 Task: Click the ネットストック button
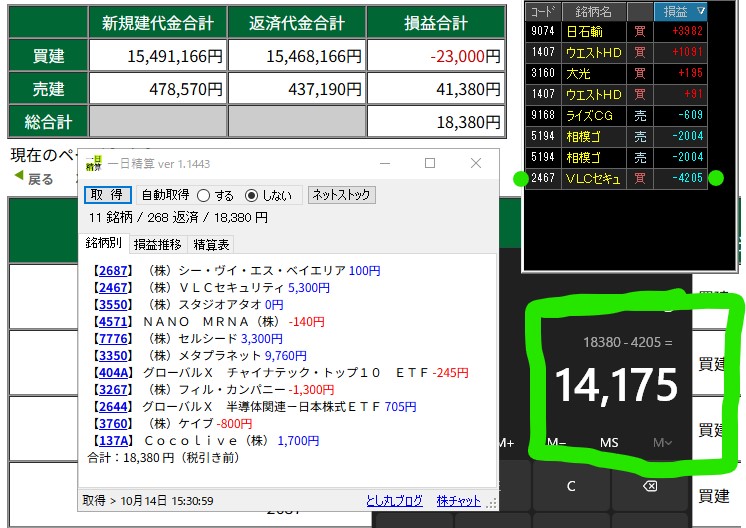tap(341, 195)
